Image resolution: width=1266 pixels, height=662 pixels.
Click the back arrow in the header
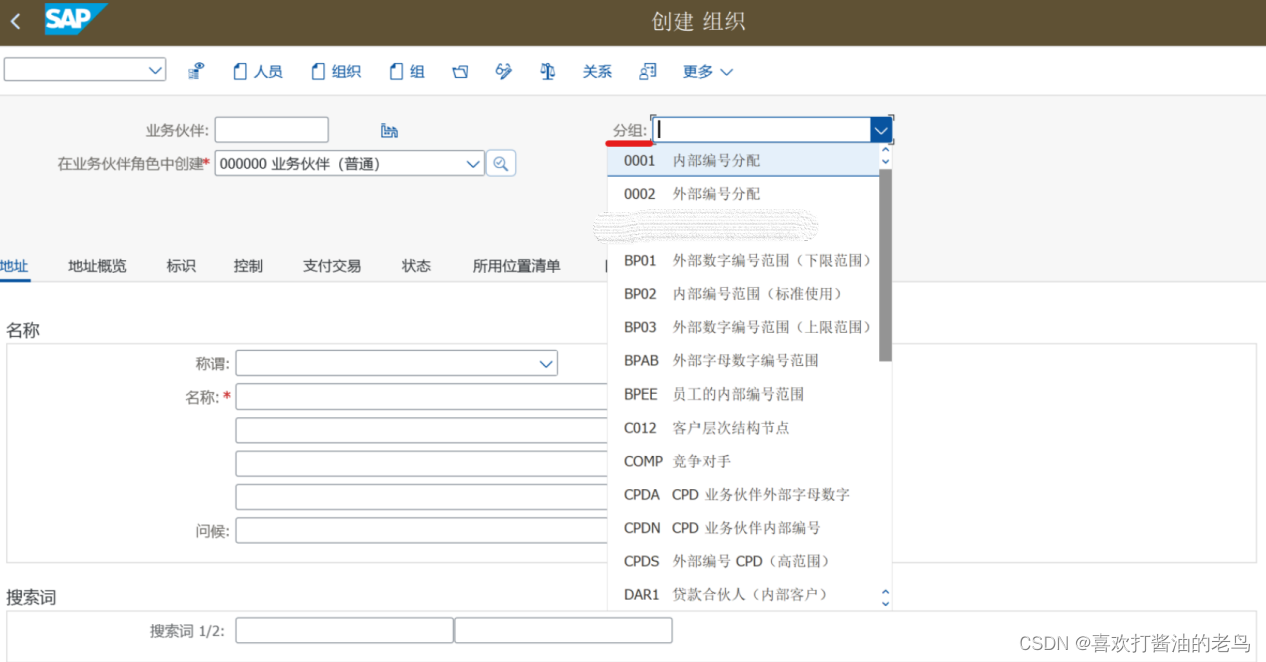[15, 20]
